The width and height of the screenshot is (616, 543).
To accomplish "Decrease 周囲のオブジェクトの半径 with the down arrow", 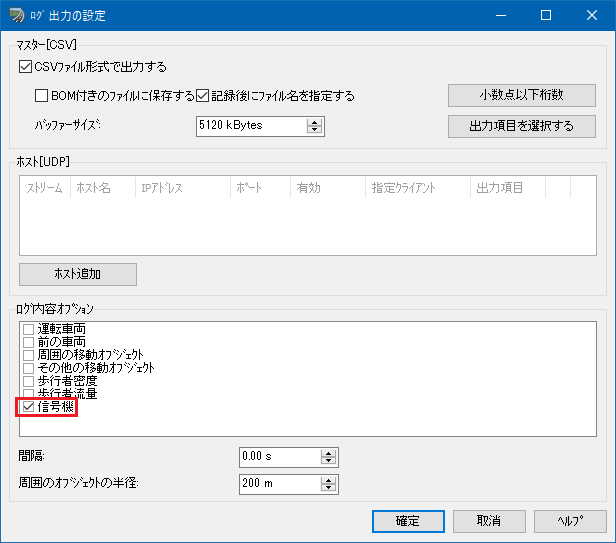I will click(328, 488).
